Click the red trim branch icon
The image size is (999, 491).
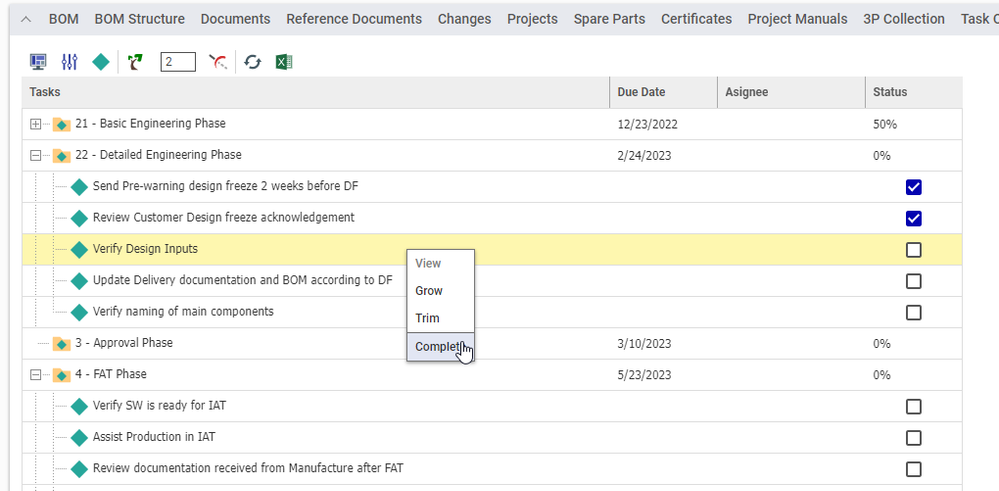(217, 62)
